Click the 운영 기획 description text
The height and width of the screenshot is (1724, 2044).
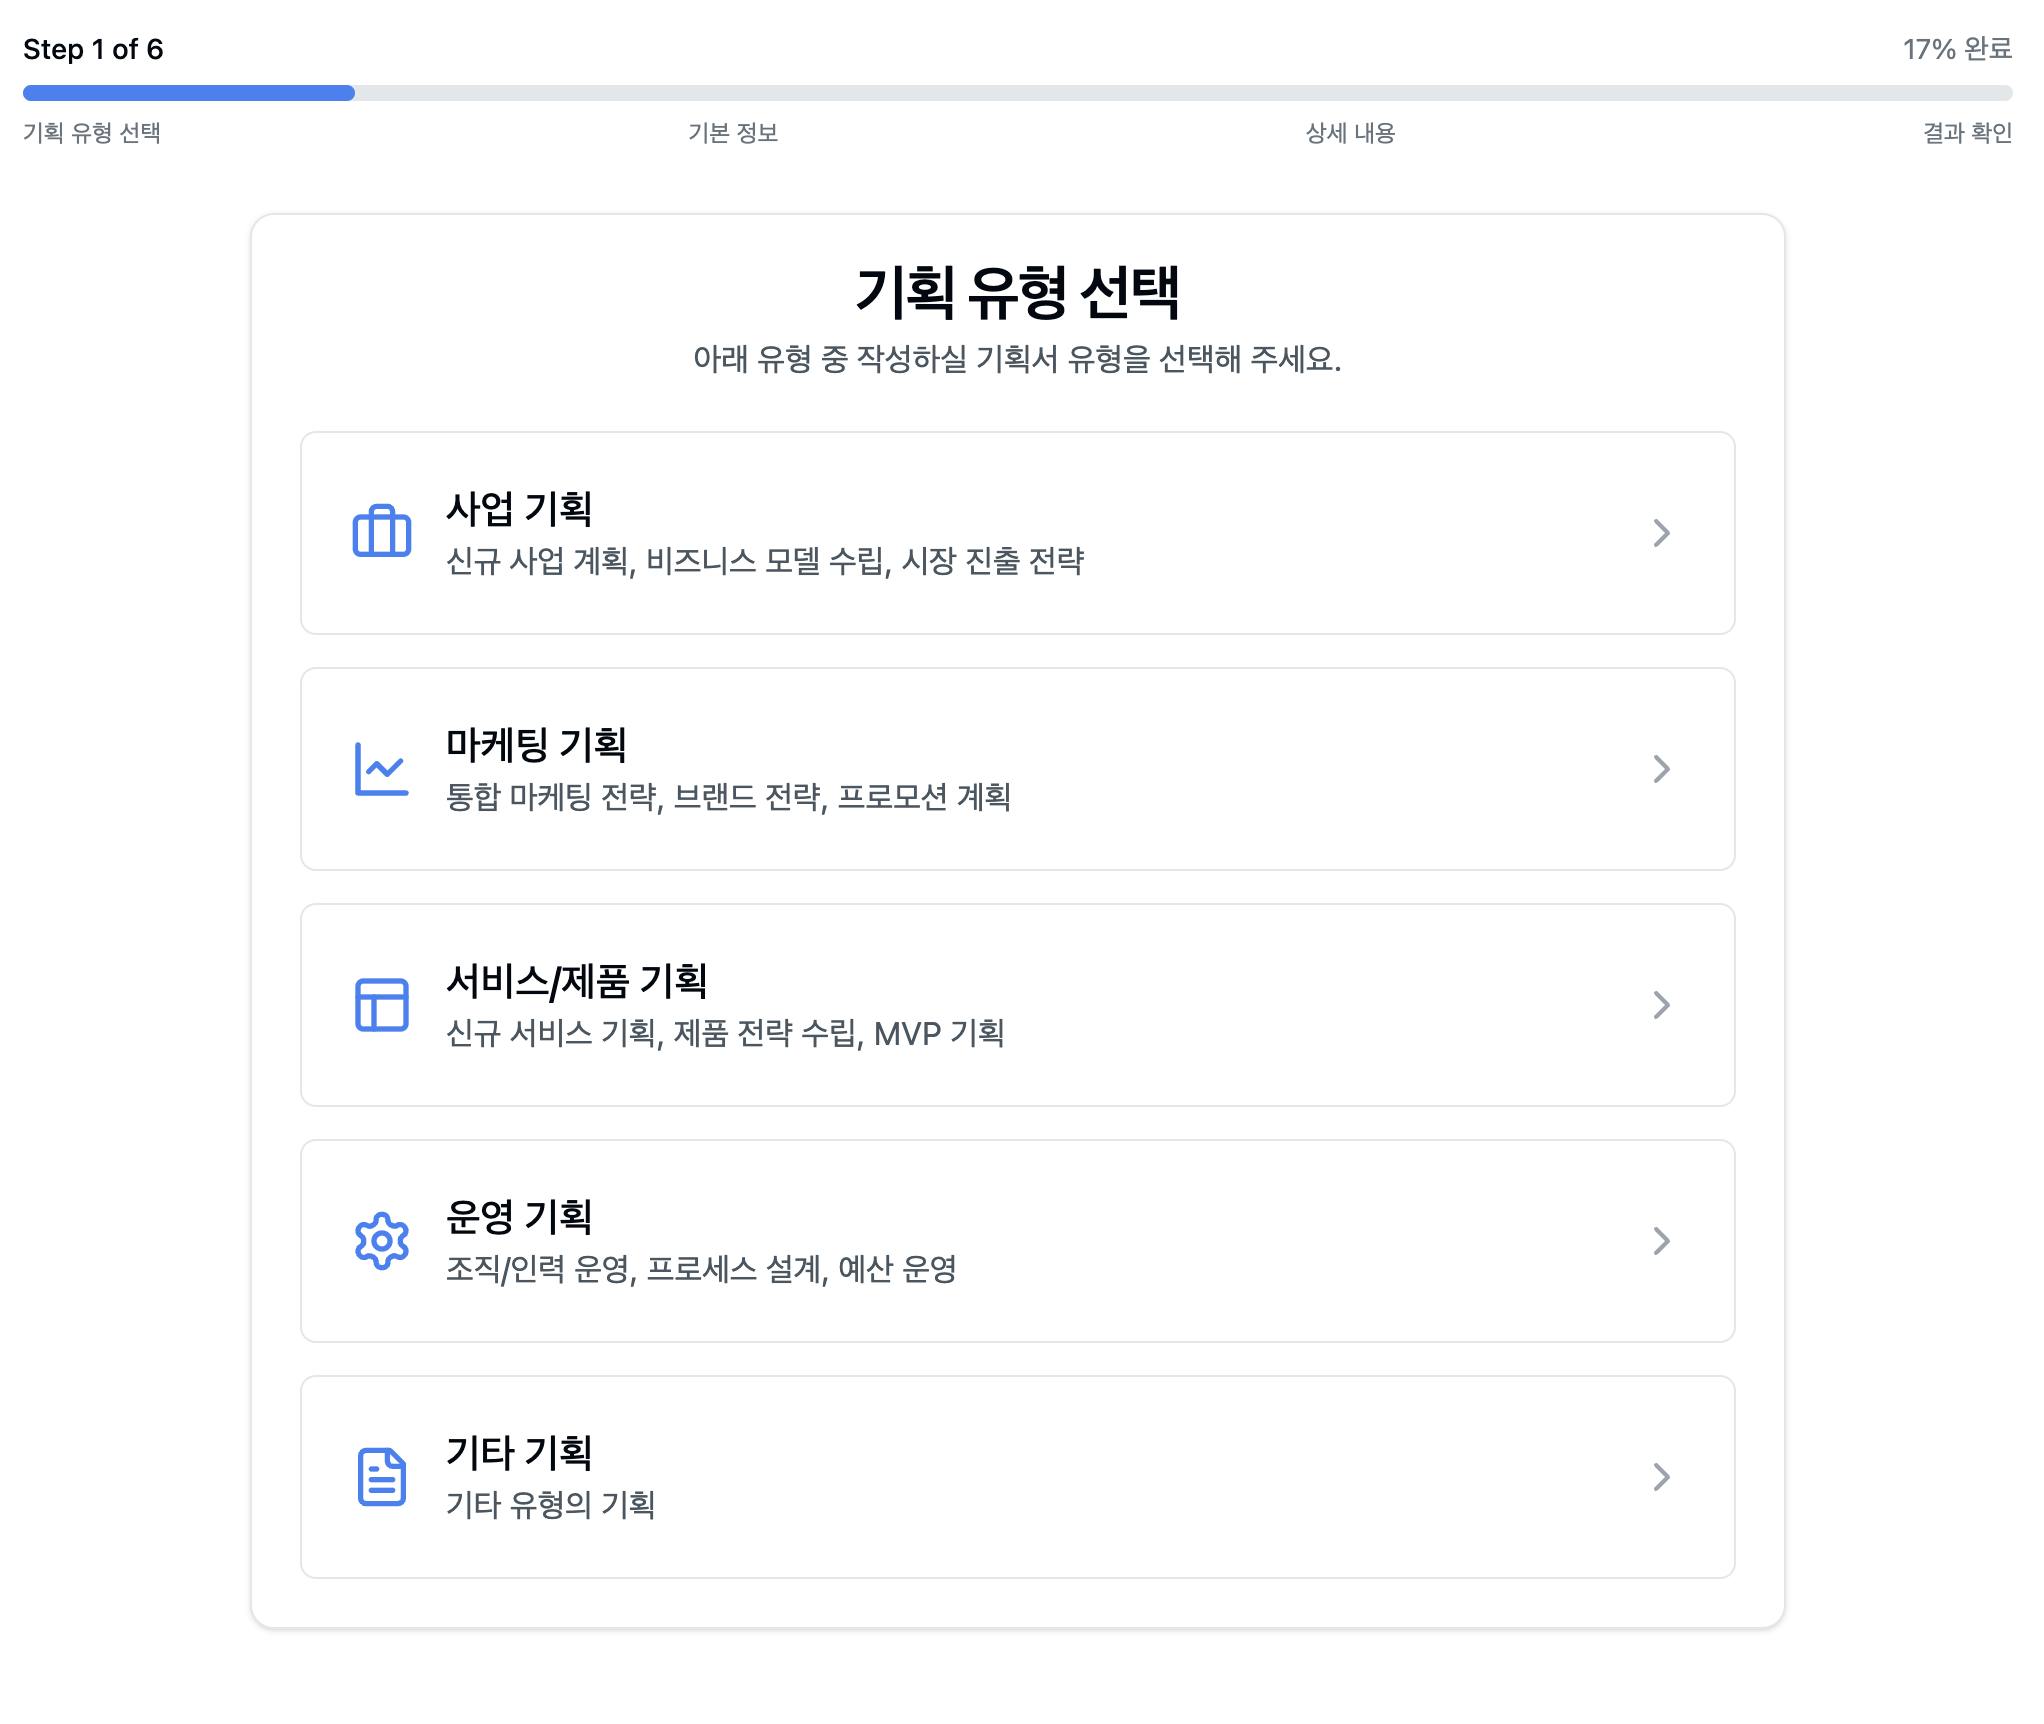pos(700,1269)
